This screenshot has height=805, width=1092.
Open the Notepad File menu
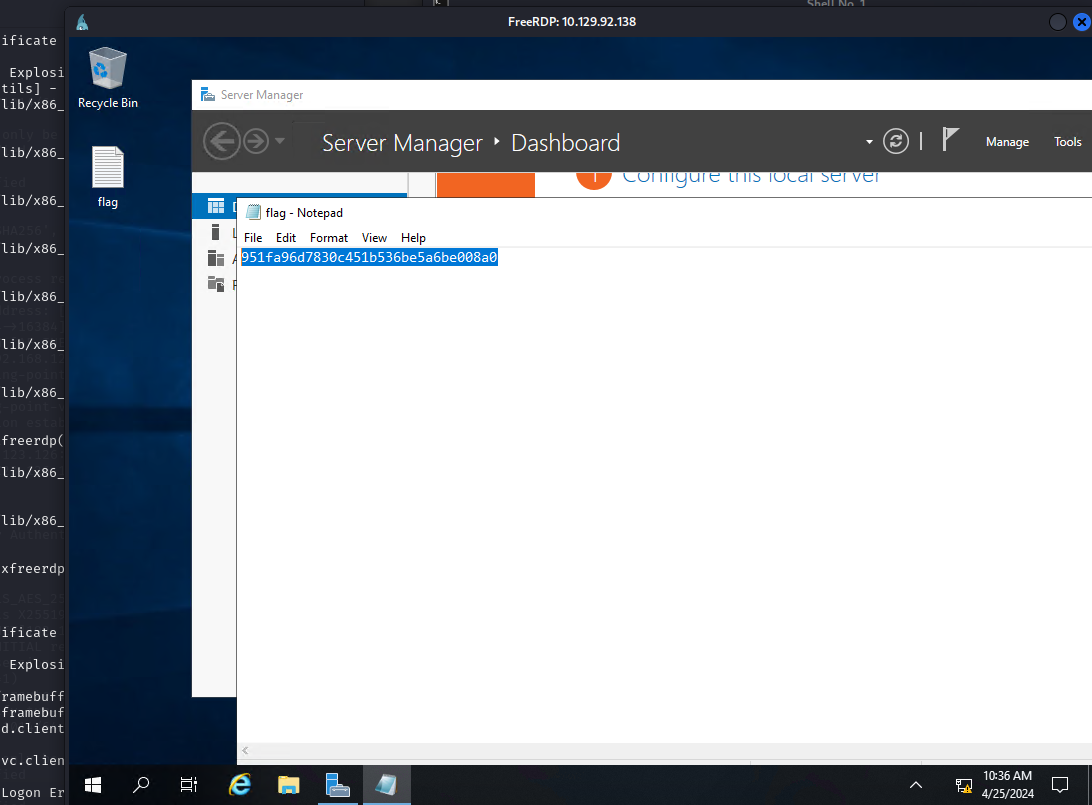(x=253, y=237)
